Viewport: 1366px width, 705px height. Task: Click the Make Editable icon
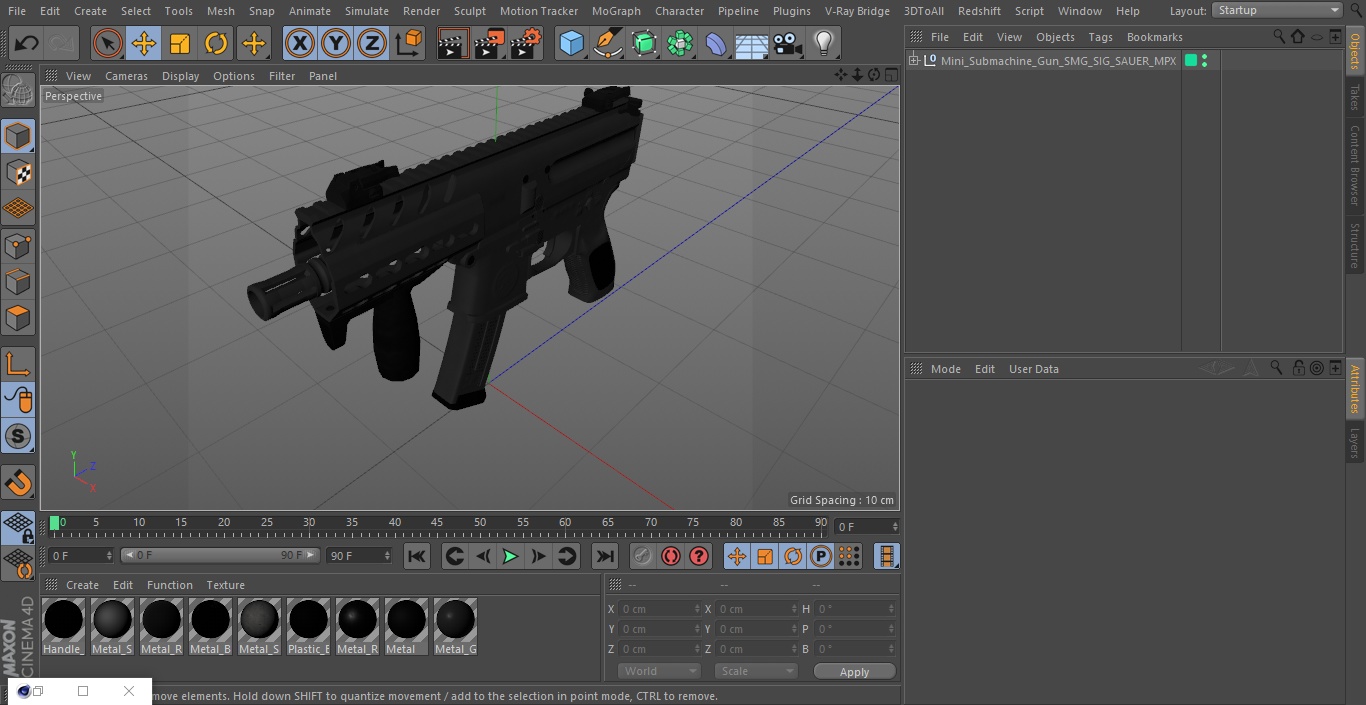tap(18, 91)
